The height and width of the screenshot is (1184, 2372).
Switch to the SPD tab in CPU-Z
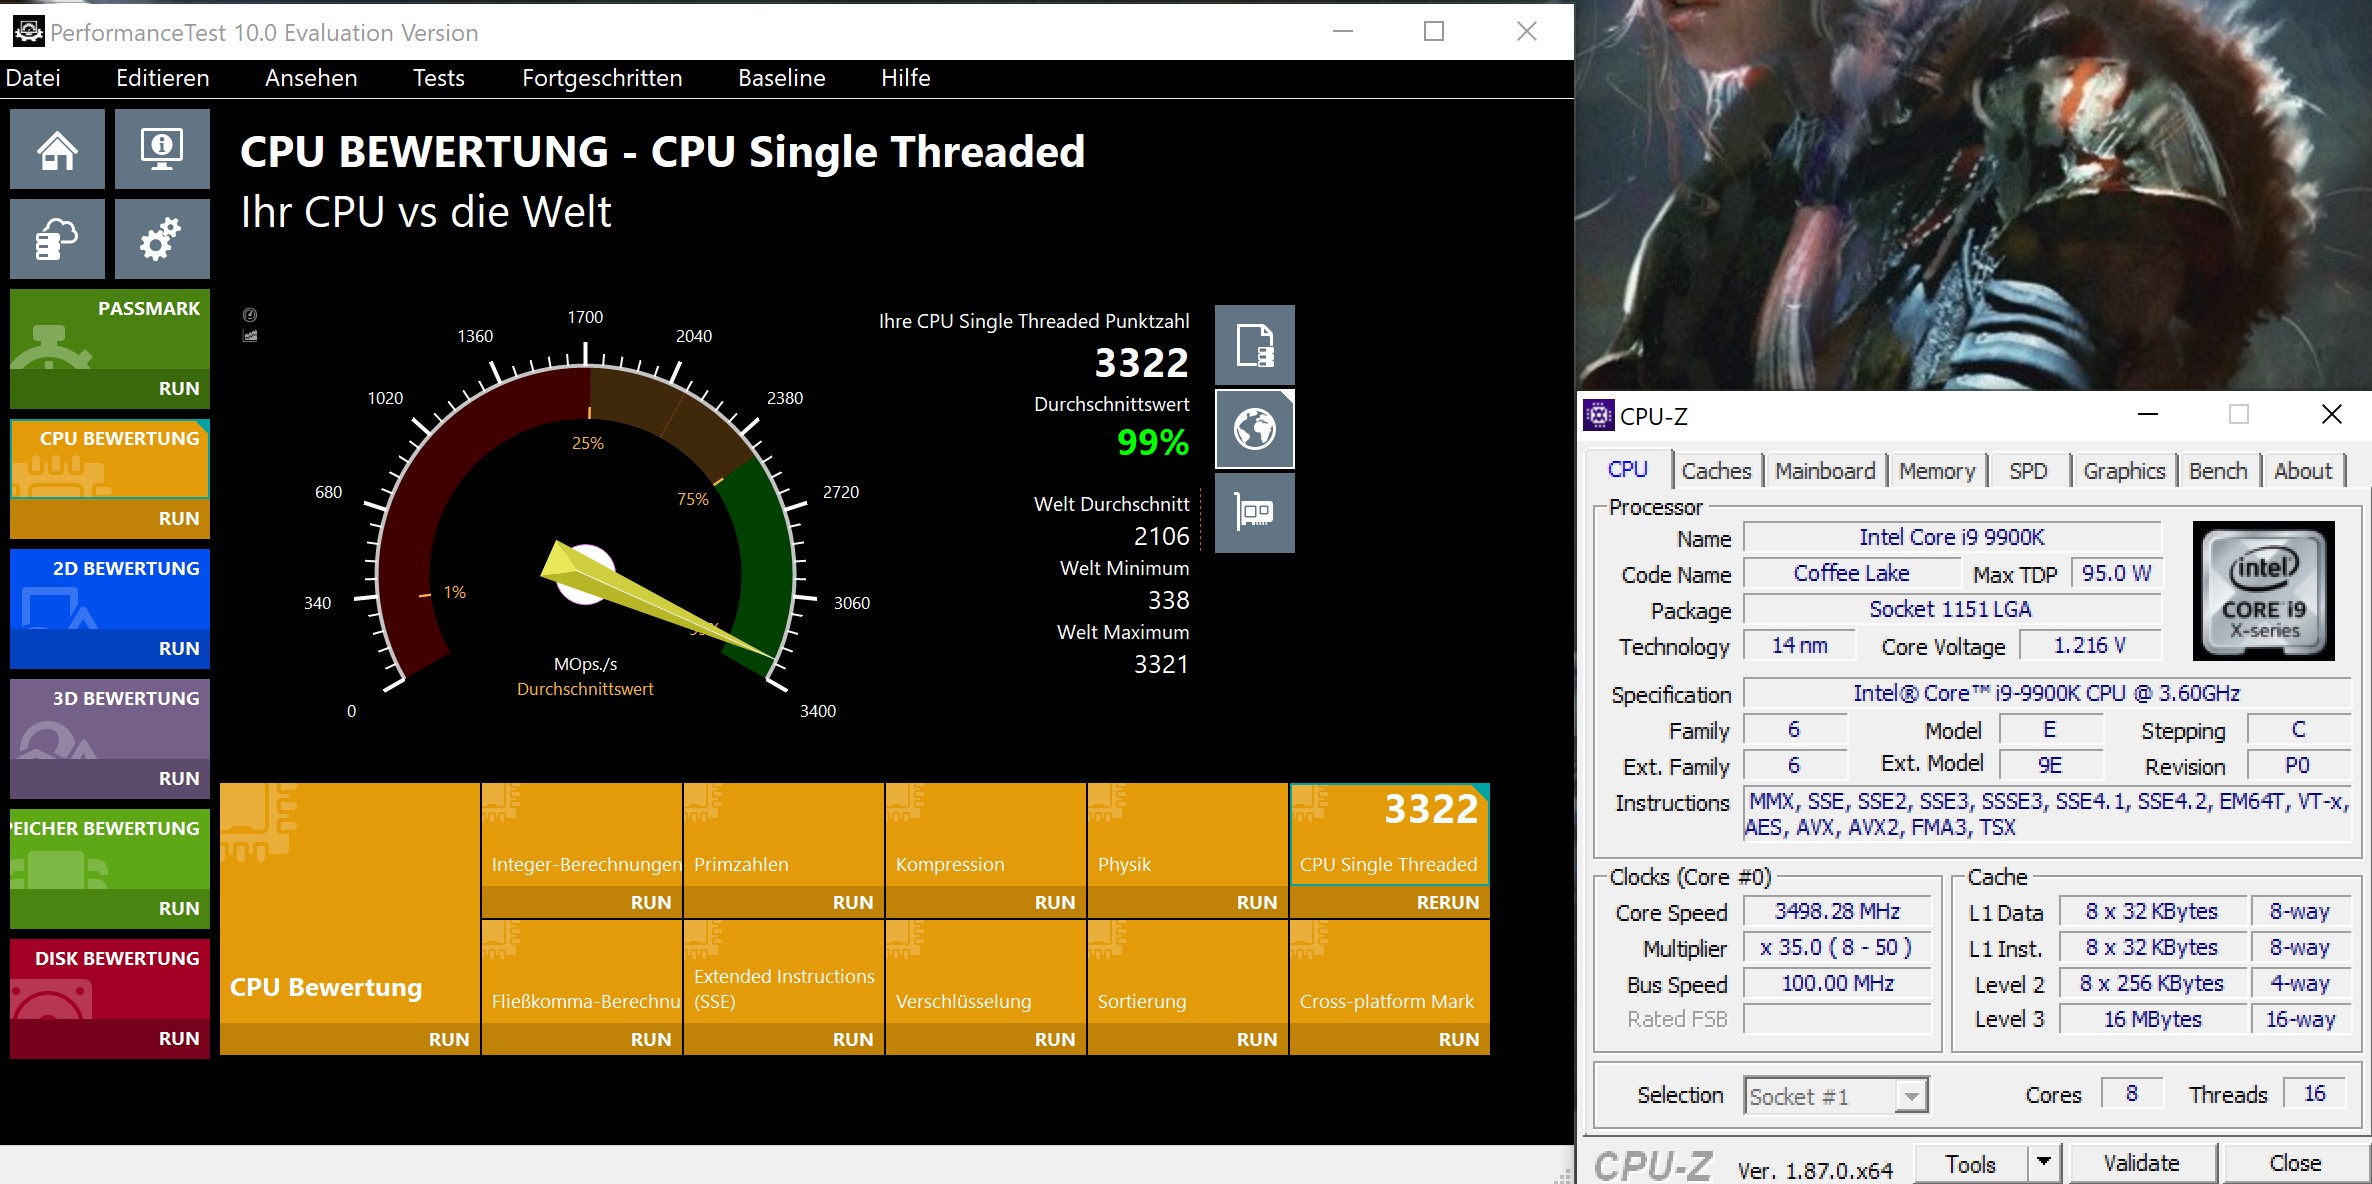2028,471
